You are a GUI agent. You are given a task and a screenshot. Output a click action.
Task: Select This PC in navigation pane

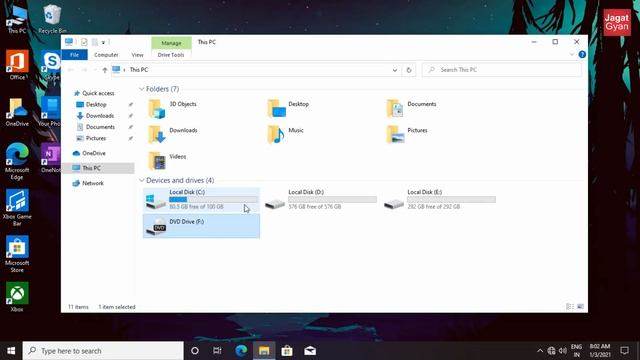click(98, 168)
